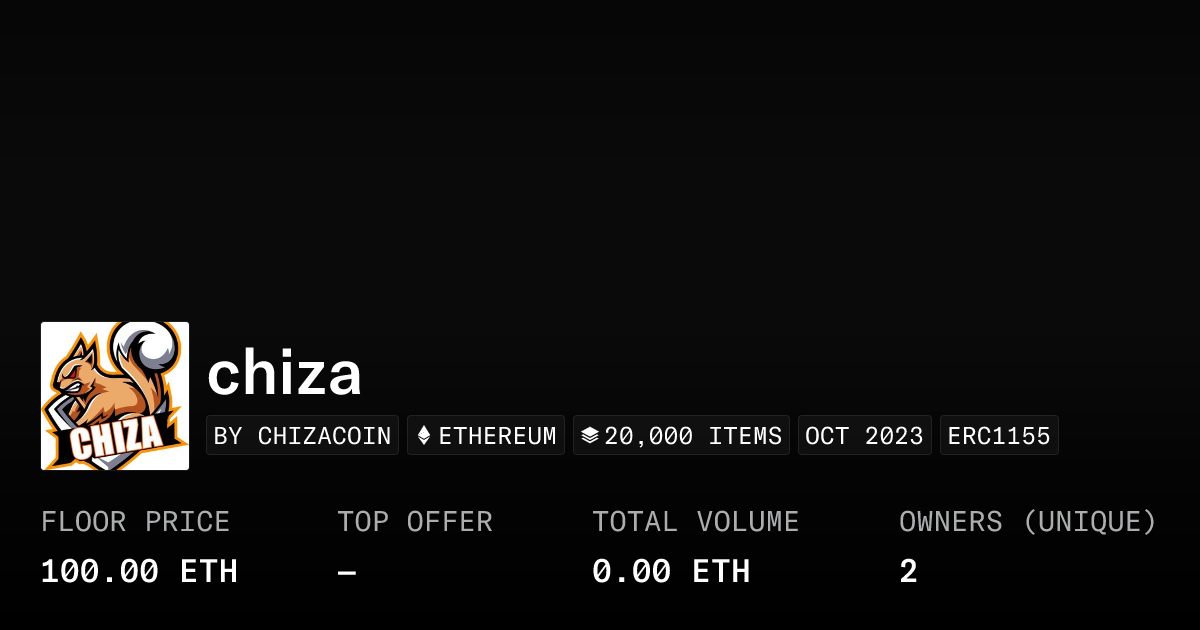This screenshot has width=1200, height=630.
Task: Select the ETHEREUM chain label
Action: tap(497, 436)
